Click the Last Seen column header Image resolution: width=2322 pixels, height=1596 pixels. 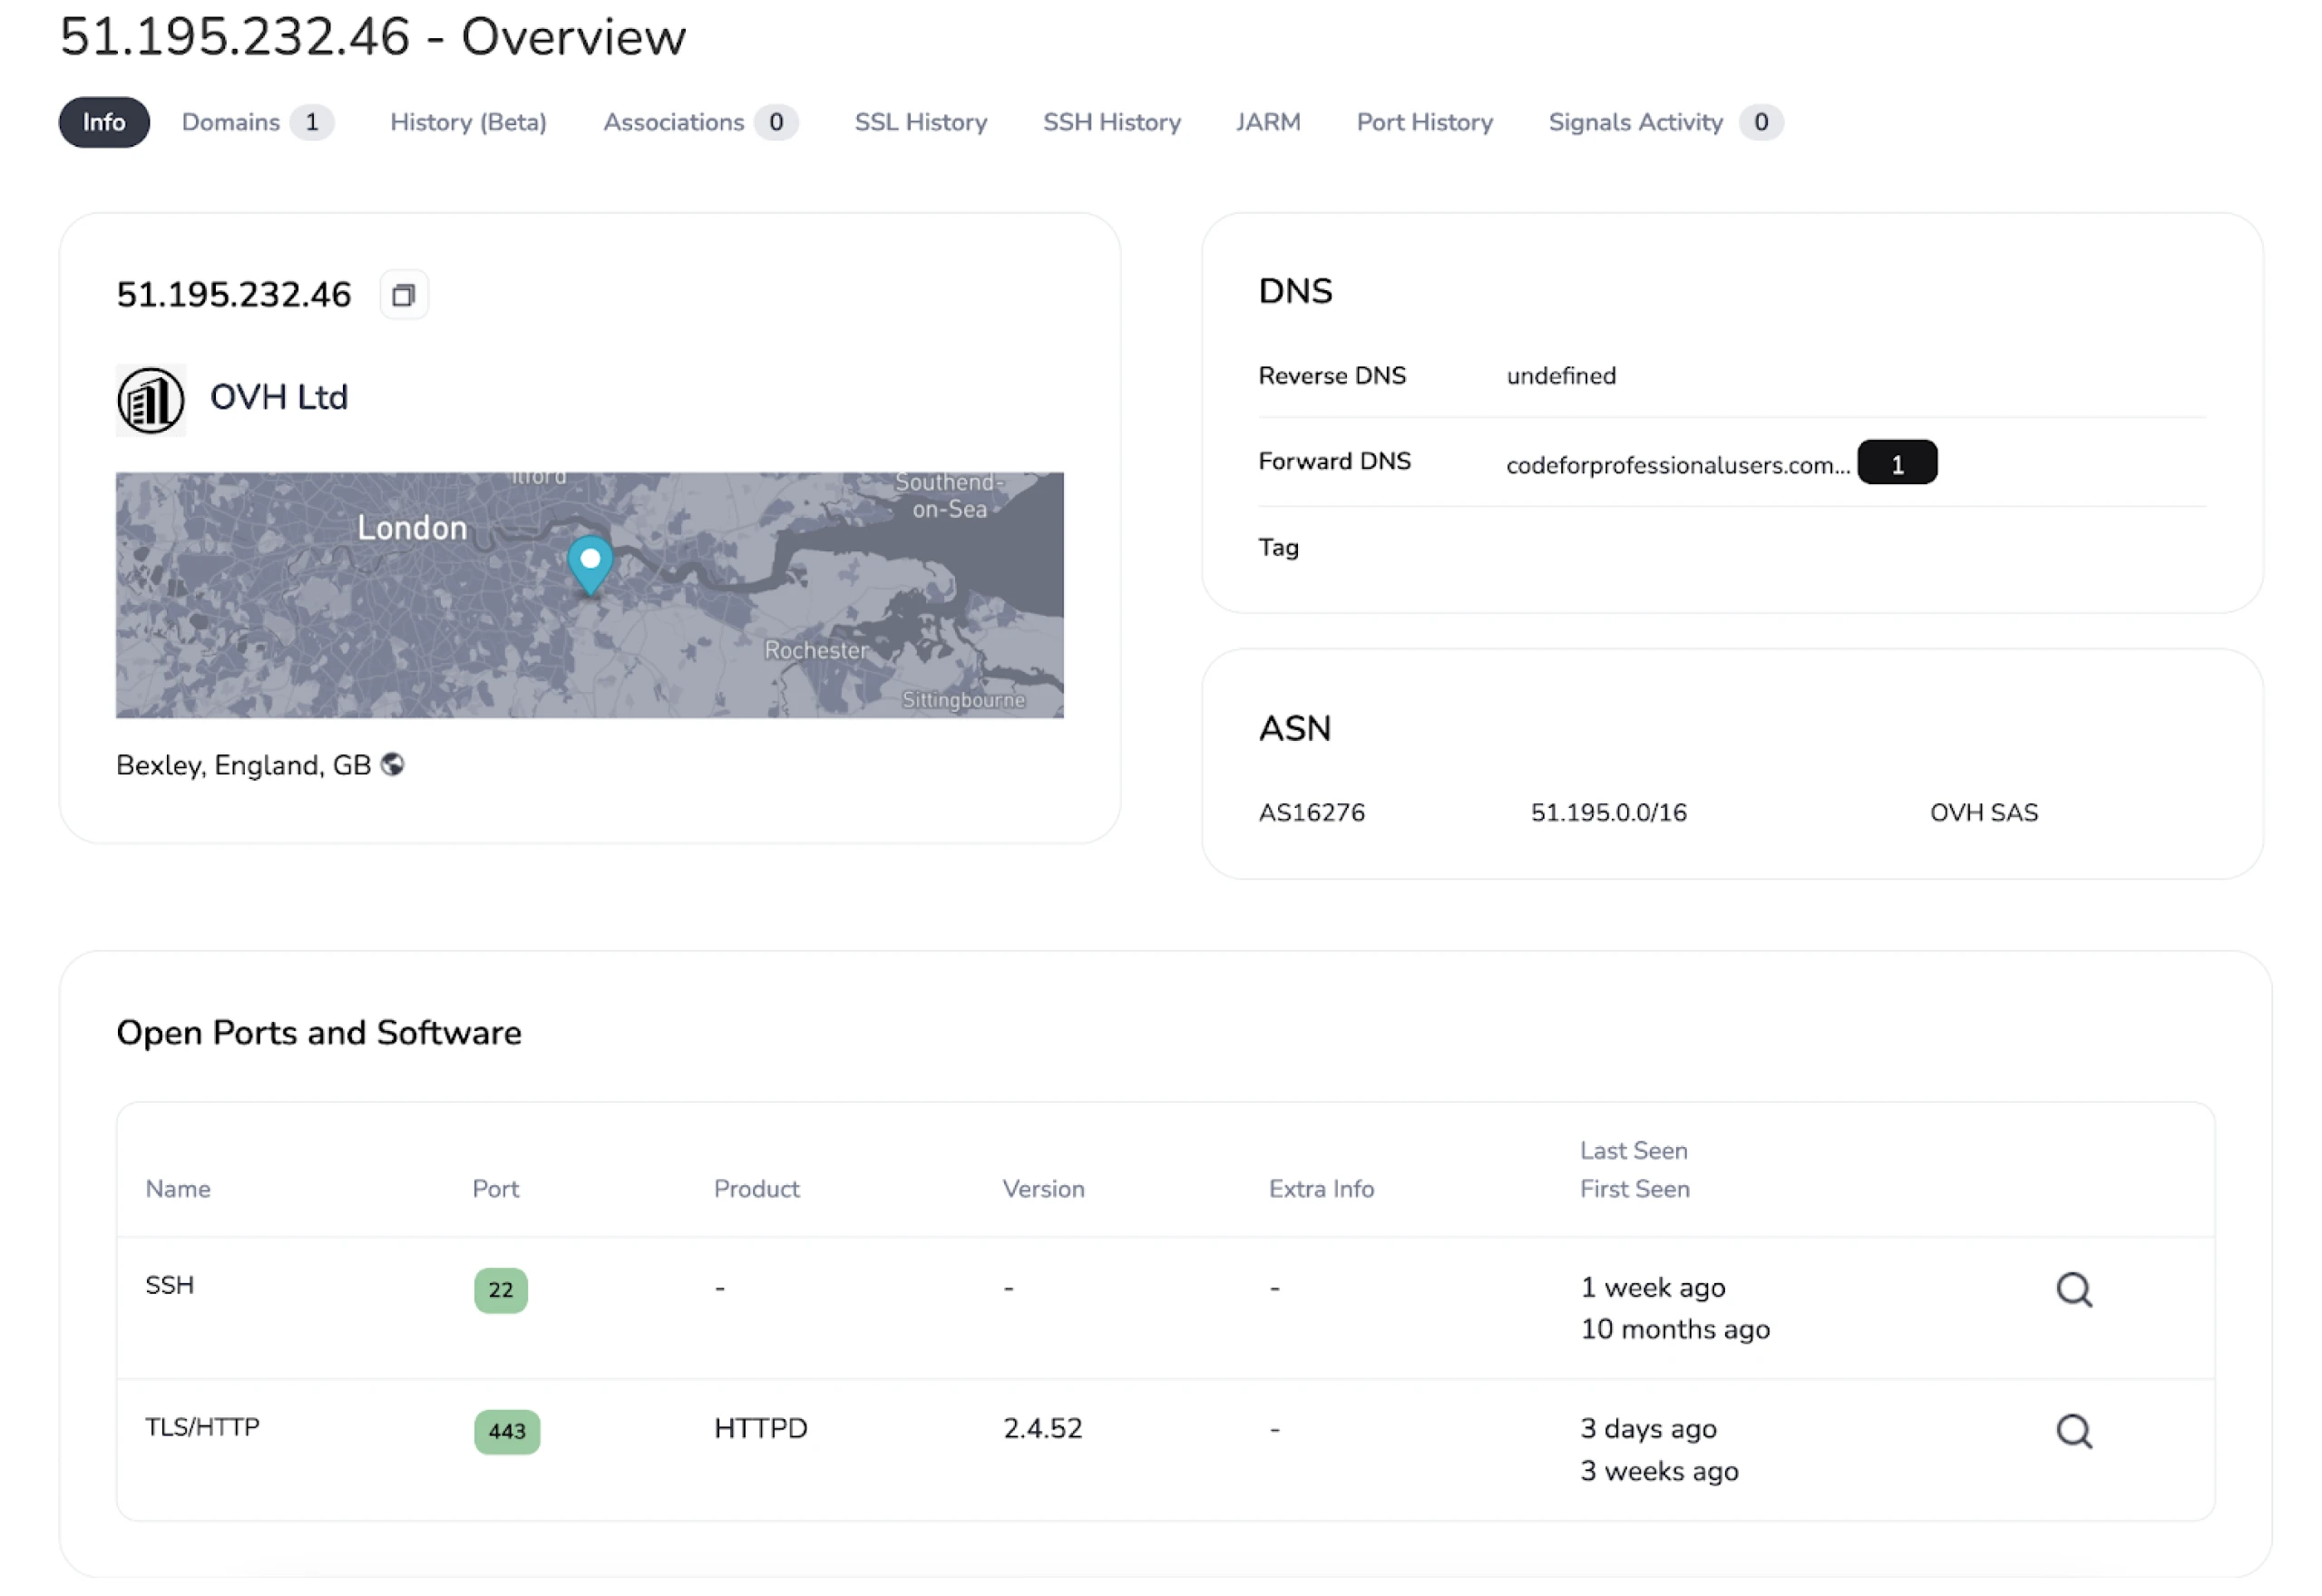(x=1634, y=1152)
